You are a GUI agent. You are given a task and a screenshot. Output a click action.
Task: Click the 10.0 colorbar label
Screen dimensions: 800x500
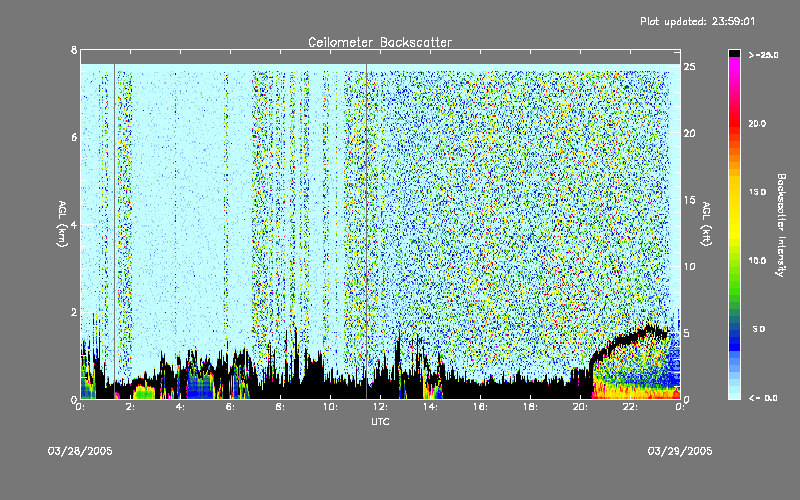click(x=757, y=260)
